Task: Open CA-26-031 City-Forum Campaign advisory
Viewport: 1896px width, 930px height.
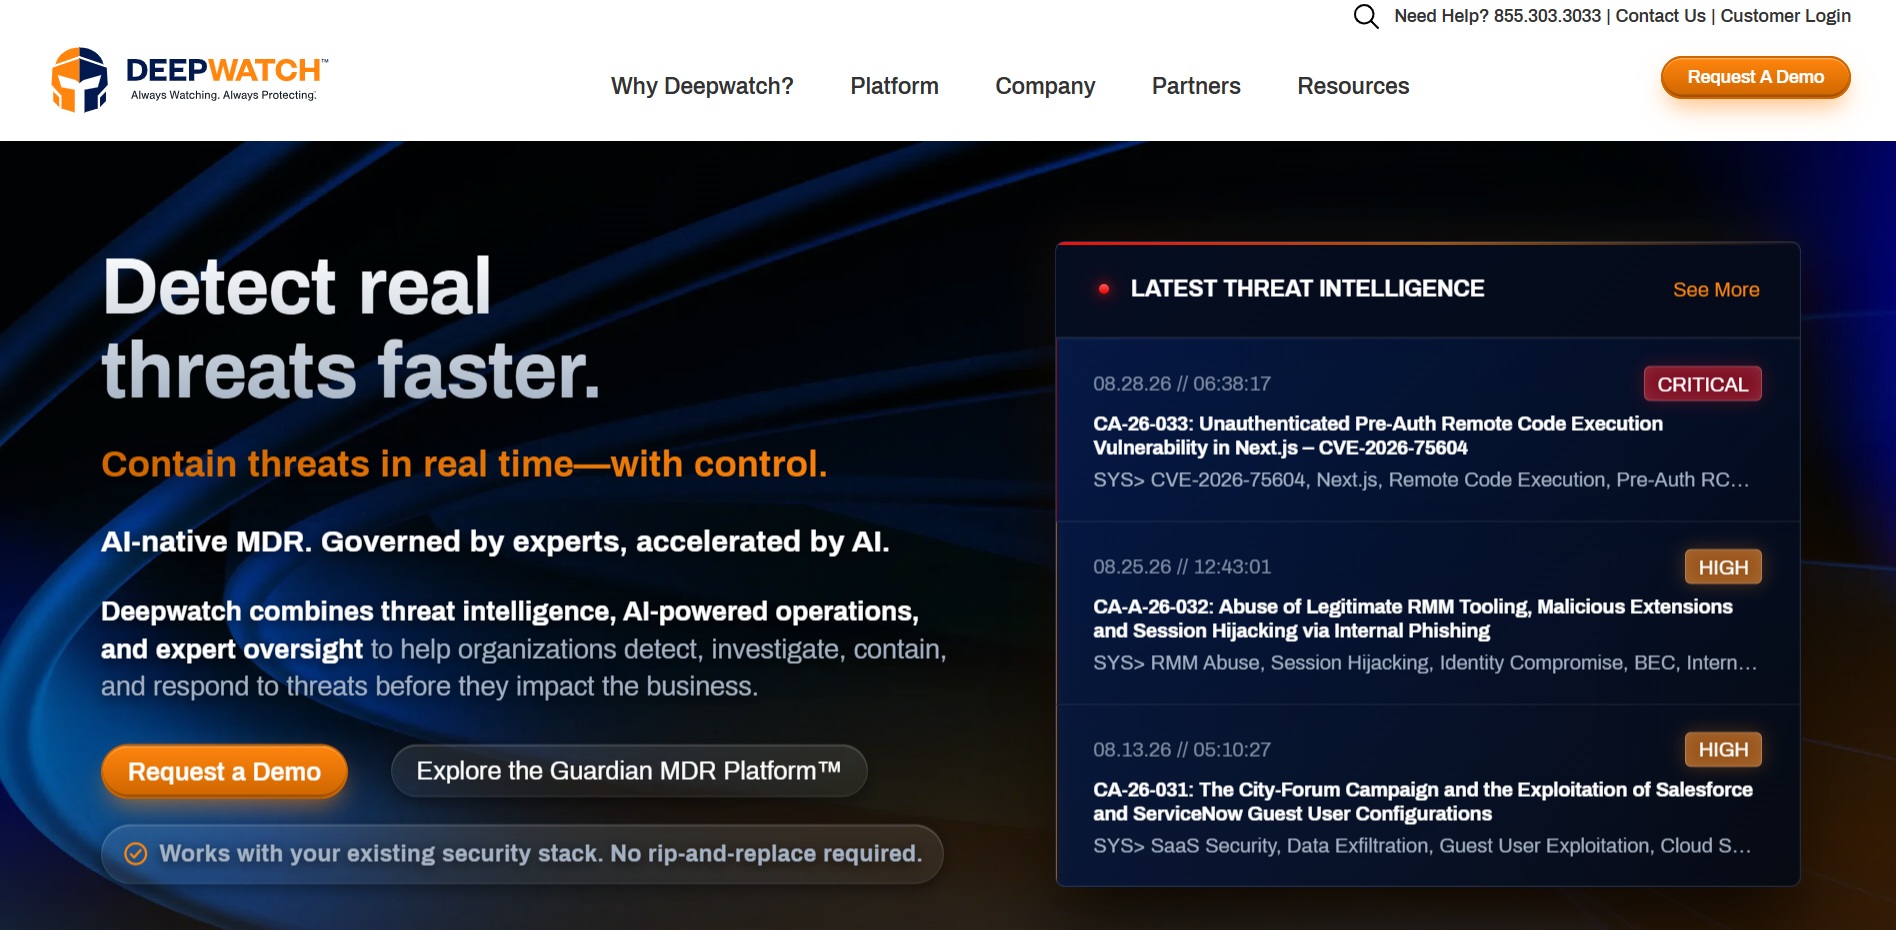Action: (1422, 801)
